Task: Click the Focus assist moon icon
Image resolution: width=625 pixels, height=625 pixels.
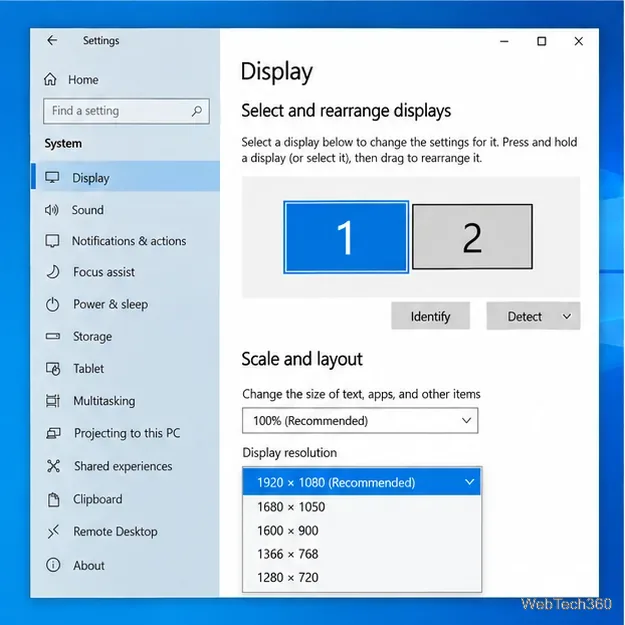Action: (x=53, y=272)
